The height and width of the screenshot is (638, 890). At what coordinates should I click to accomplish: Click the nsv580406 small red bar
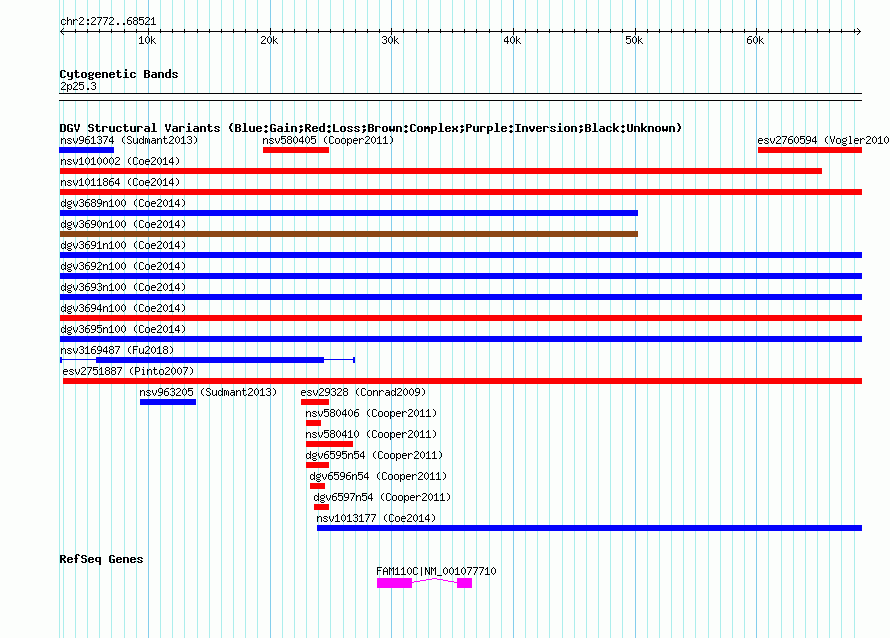tap(313, 423)
